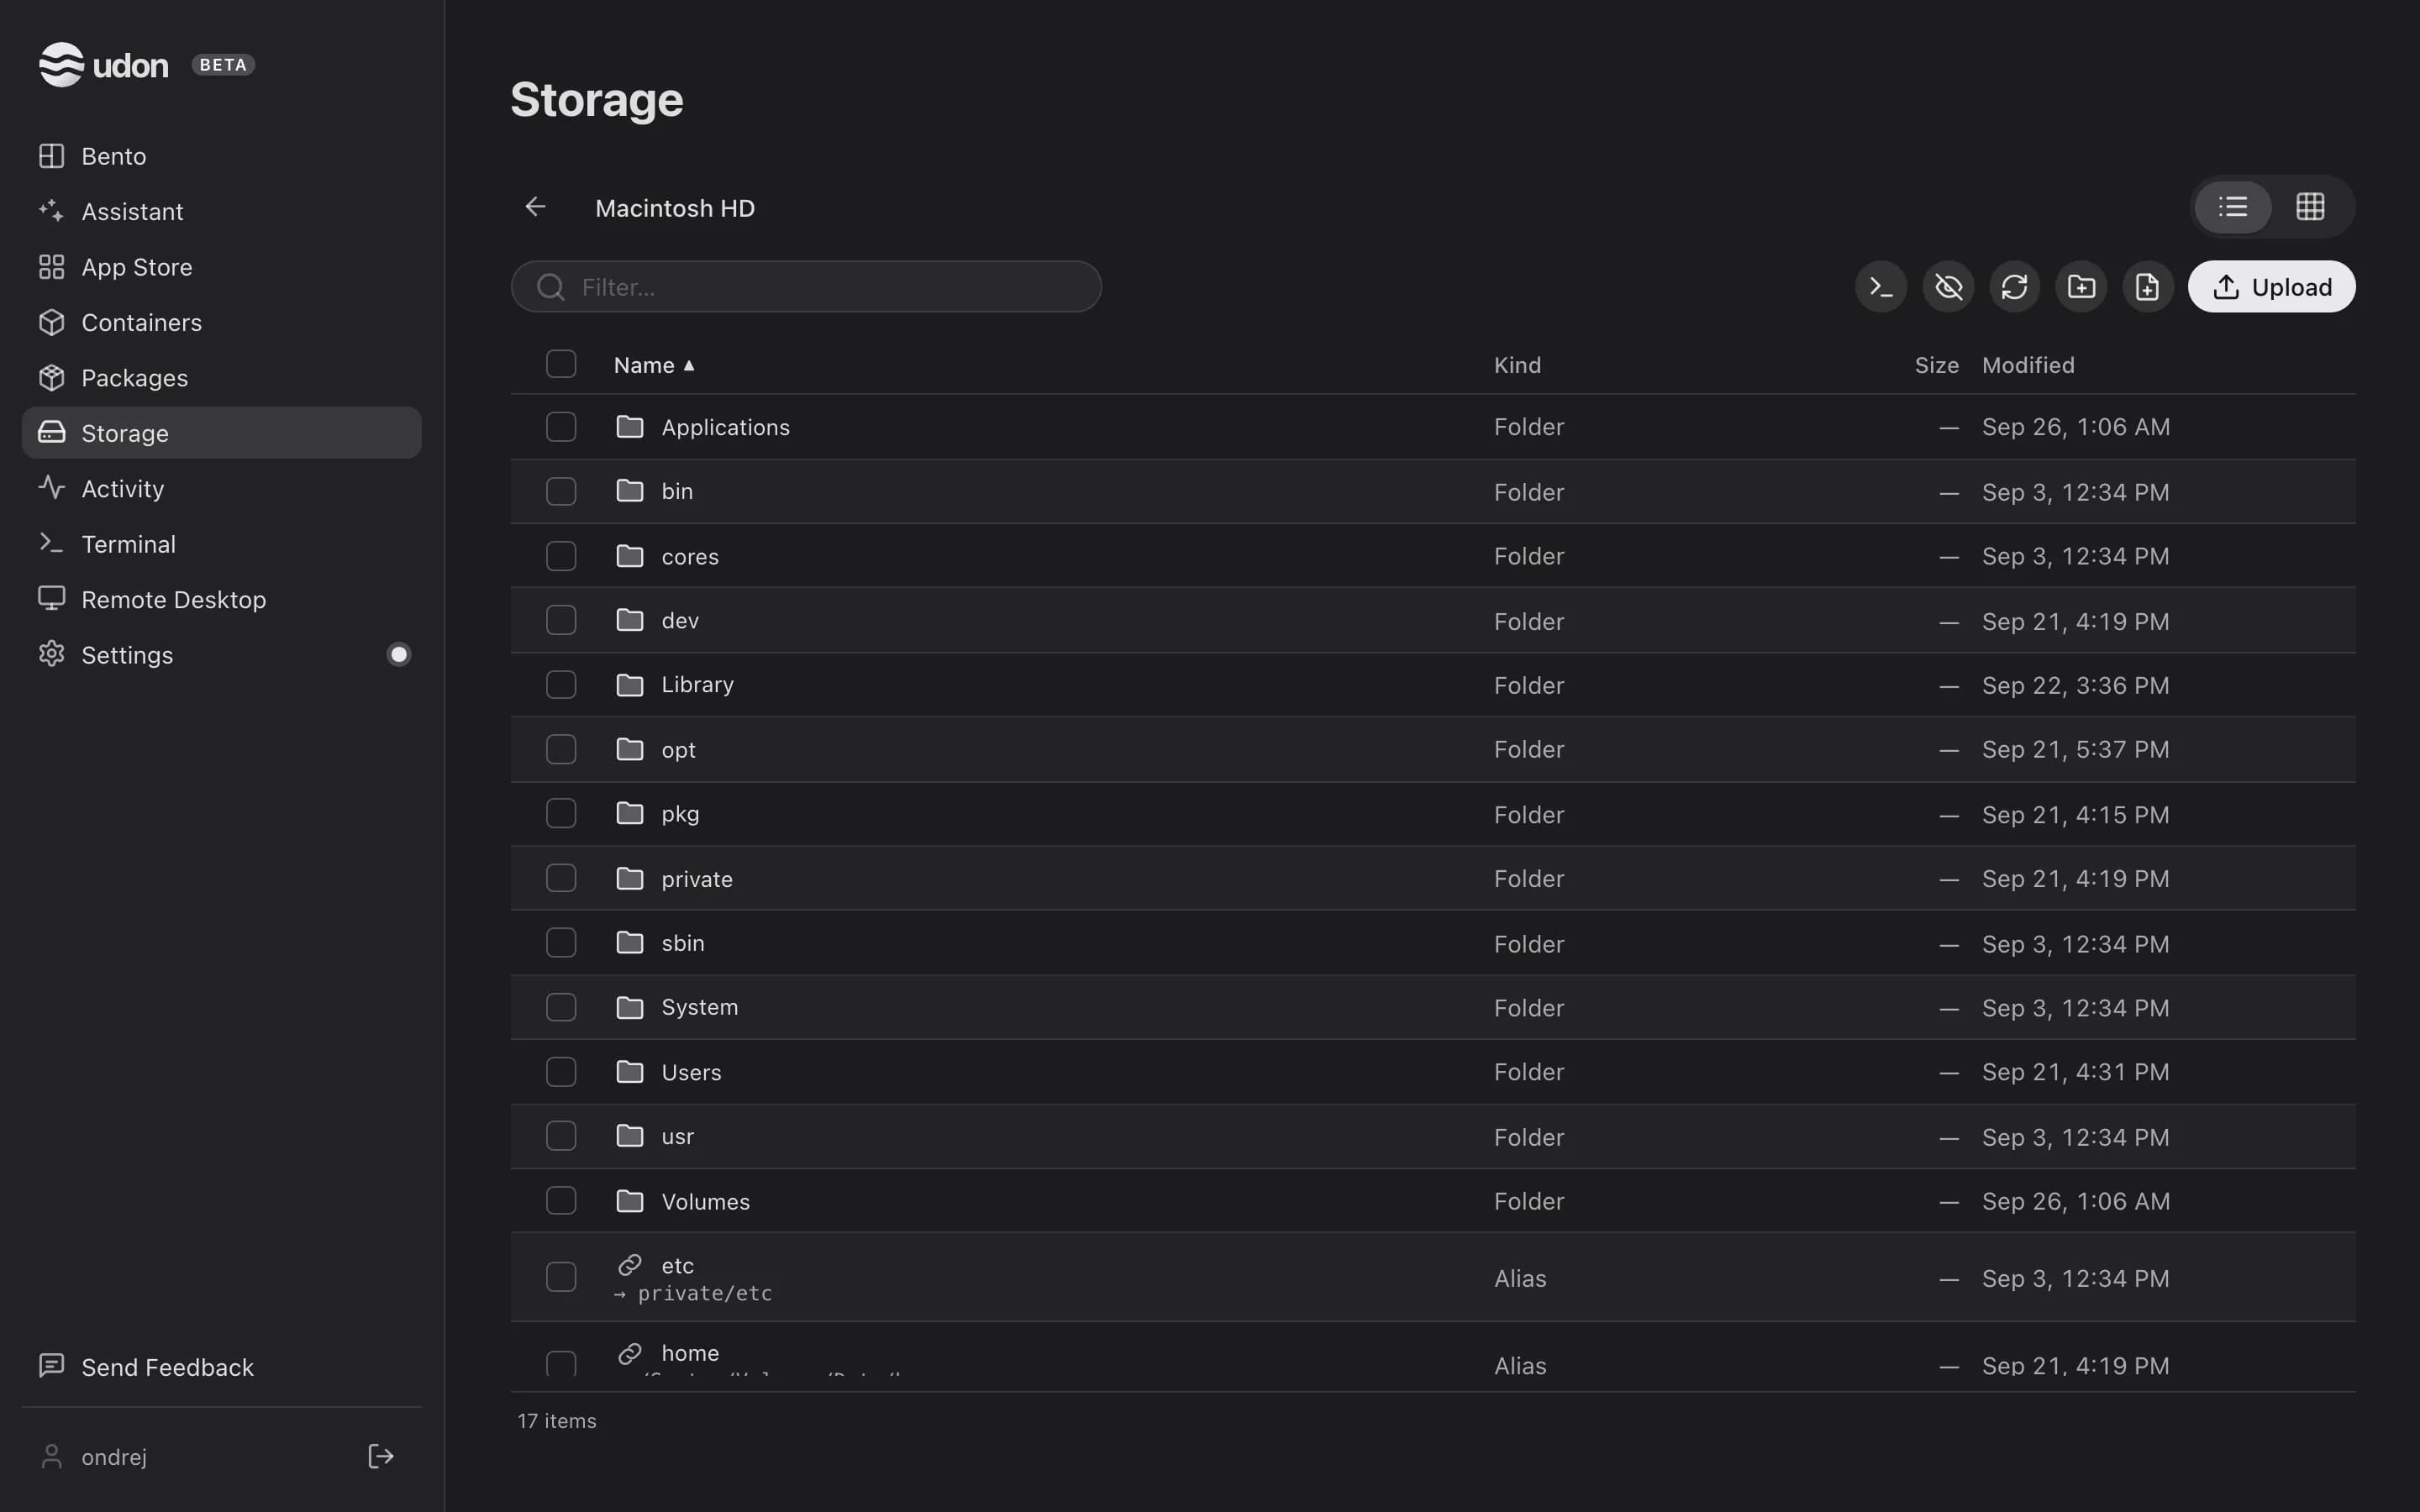Click the Macintosh HD path label
This screenshot has width=2420, height=1512.
(675, 208)
